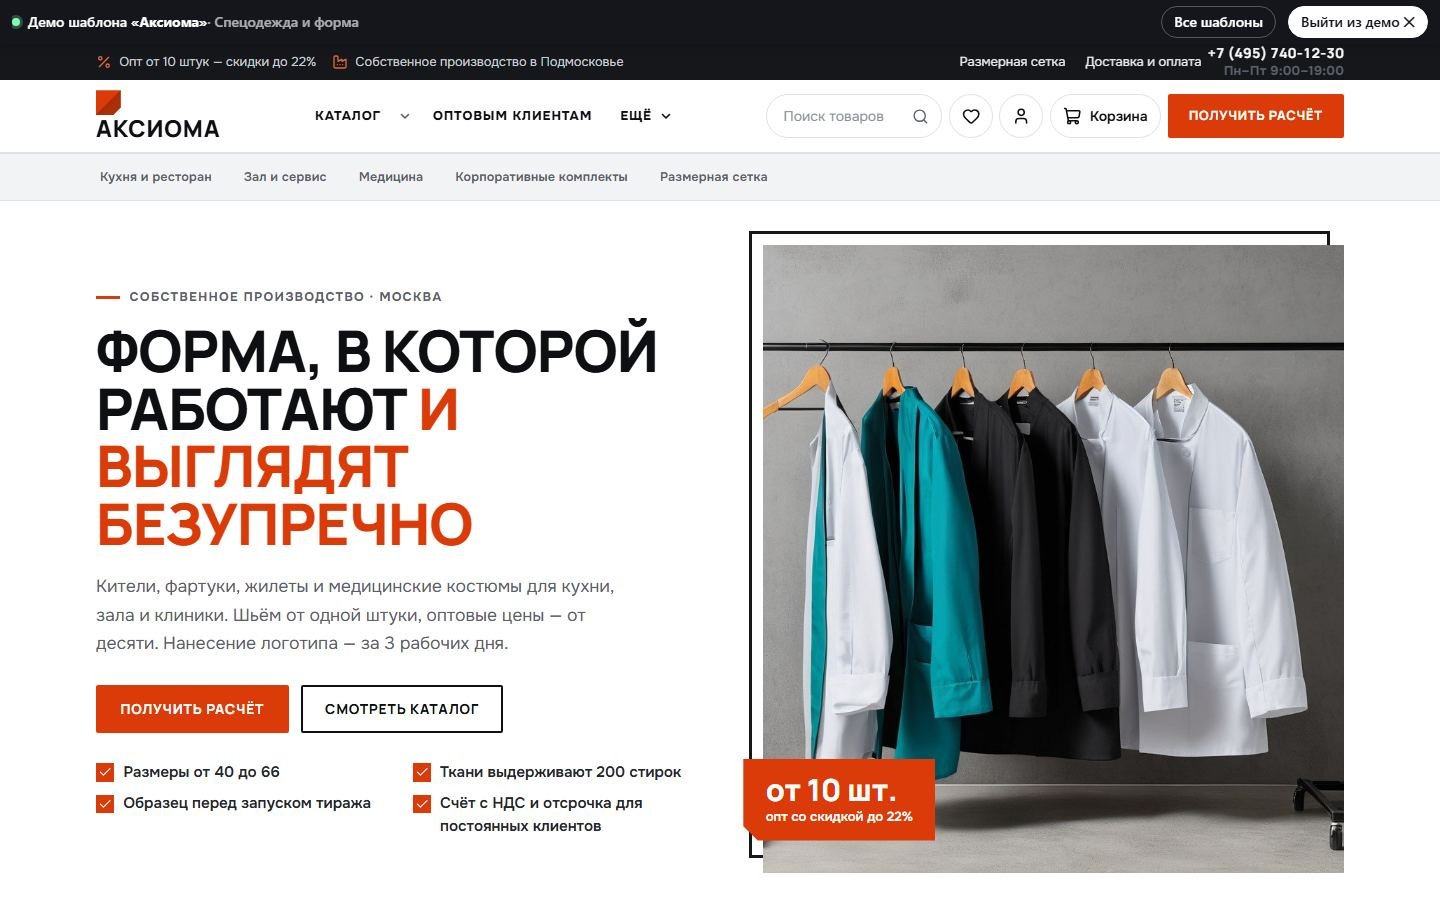
Task: Select the Кухня и ресторан category
Action: click(x=156, y=177)
